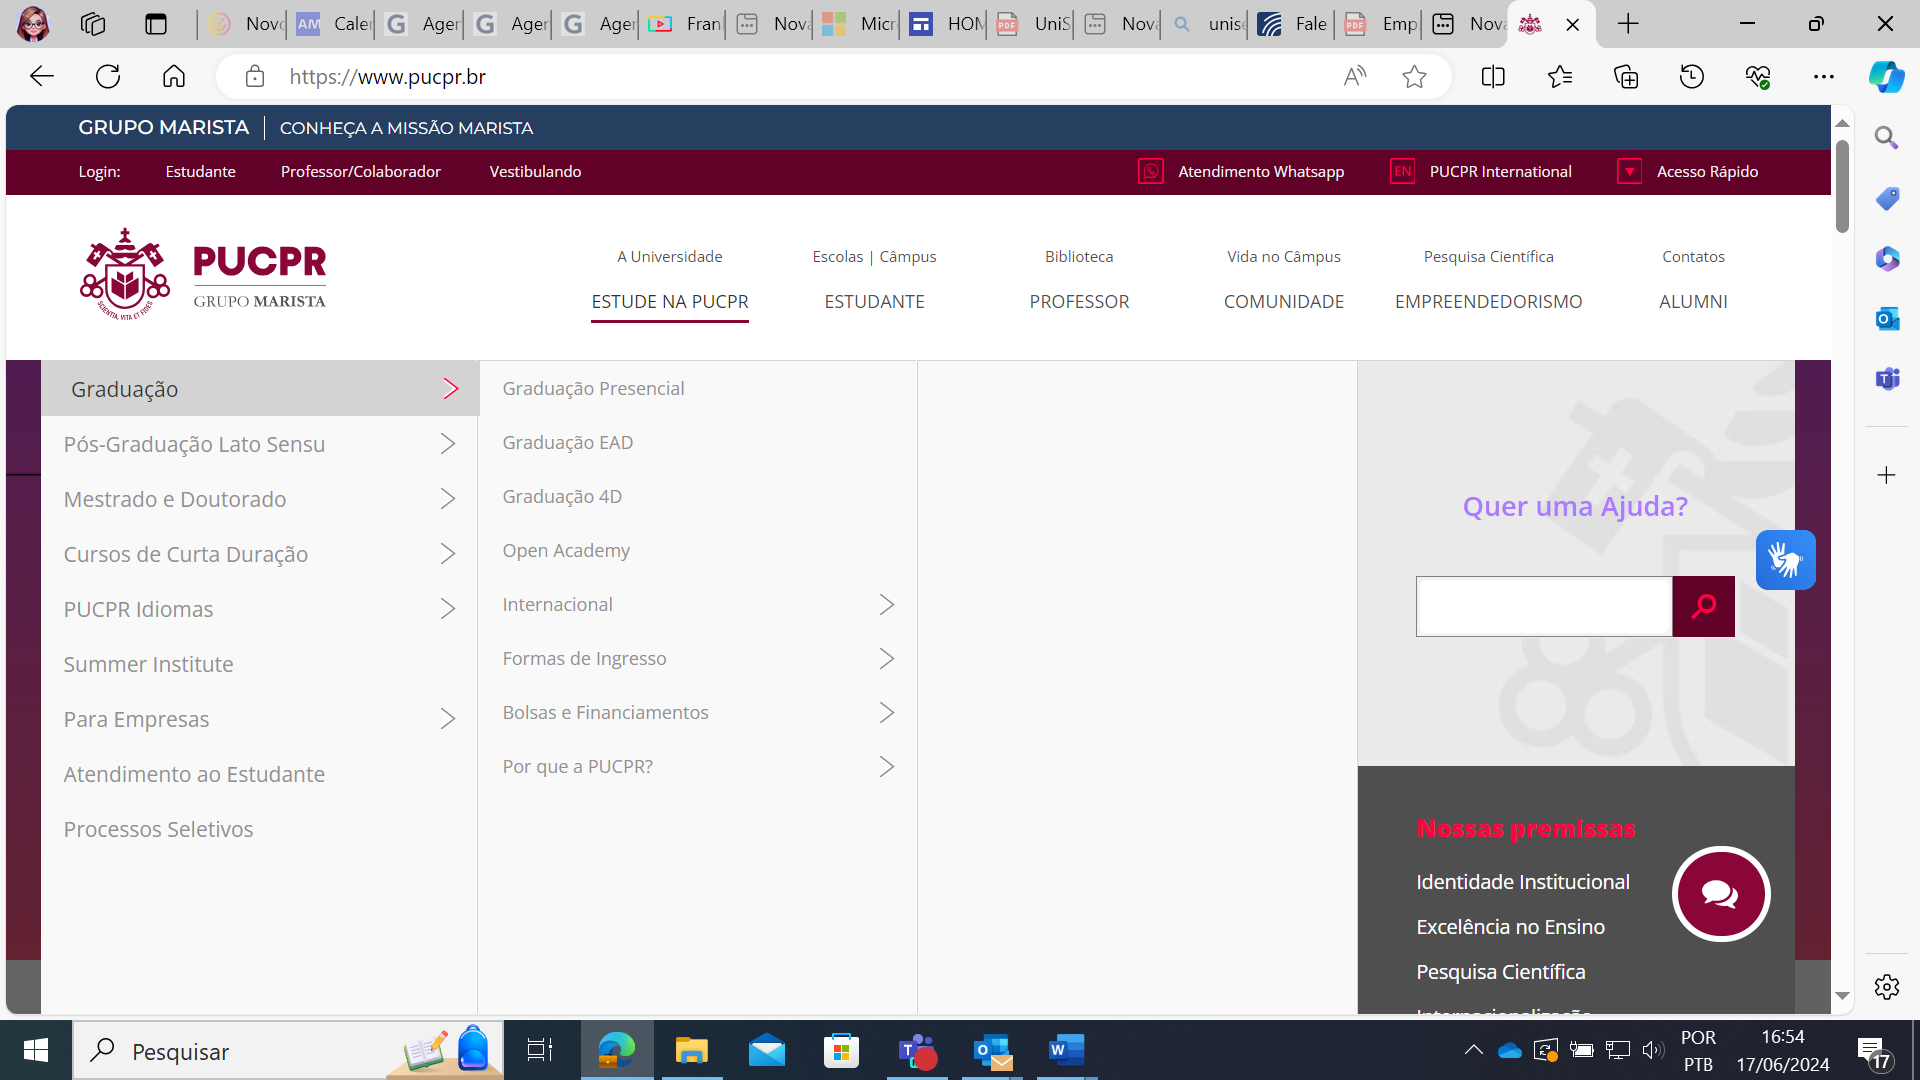Open the Graduação EAD link
Viewport: 1920px width, 1080px height.
567,443
